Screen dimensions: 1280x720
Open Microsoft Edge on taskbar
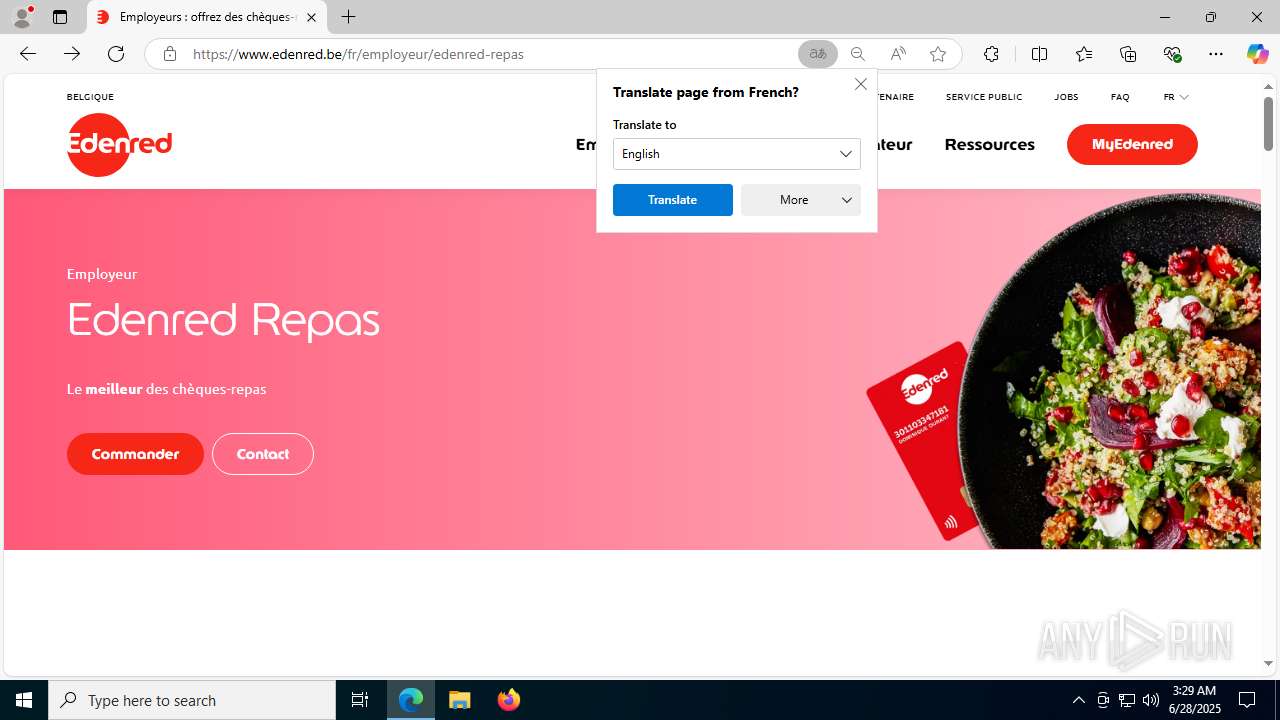(411, 700)
